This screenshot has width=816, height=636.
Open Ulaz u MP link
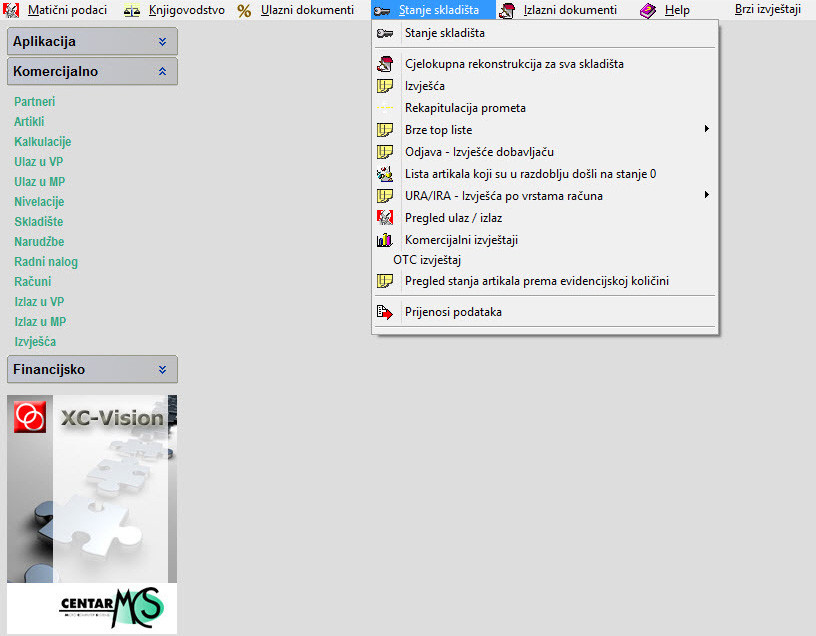40,182
